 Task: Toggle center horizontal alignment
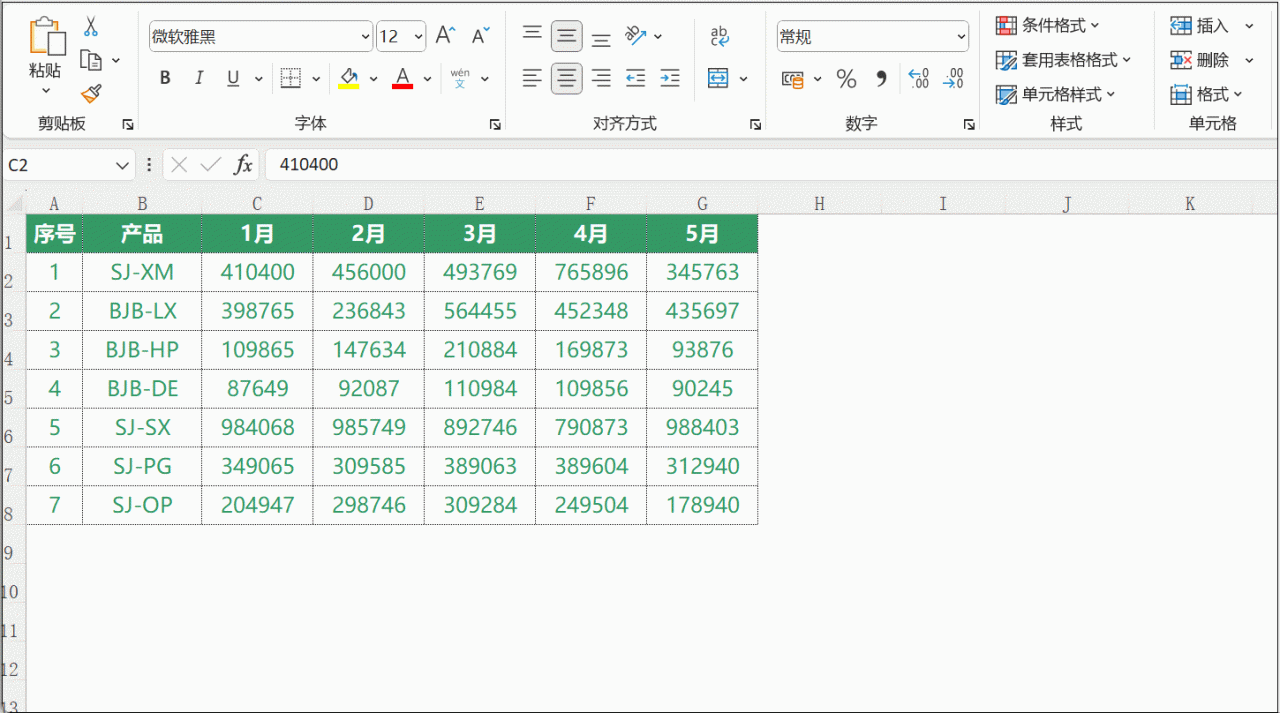point(567,78)
